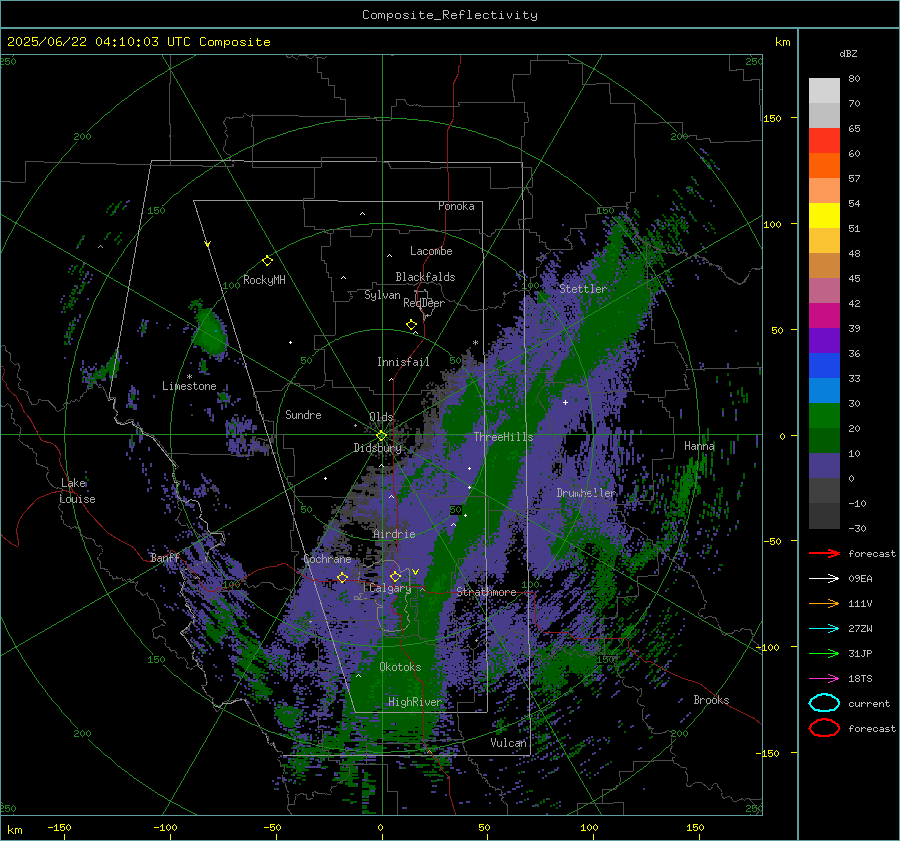The image size is (900, 841).
Task: Click the asterisk marker above Limestone
Action: 189,377
